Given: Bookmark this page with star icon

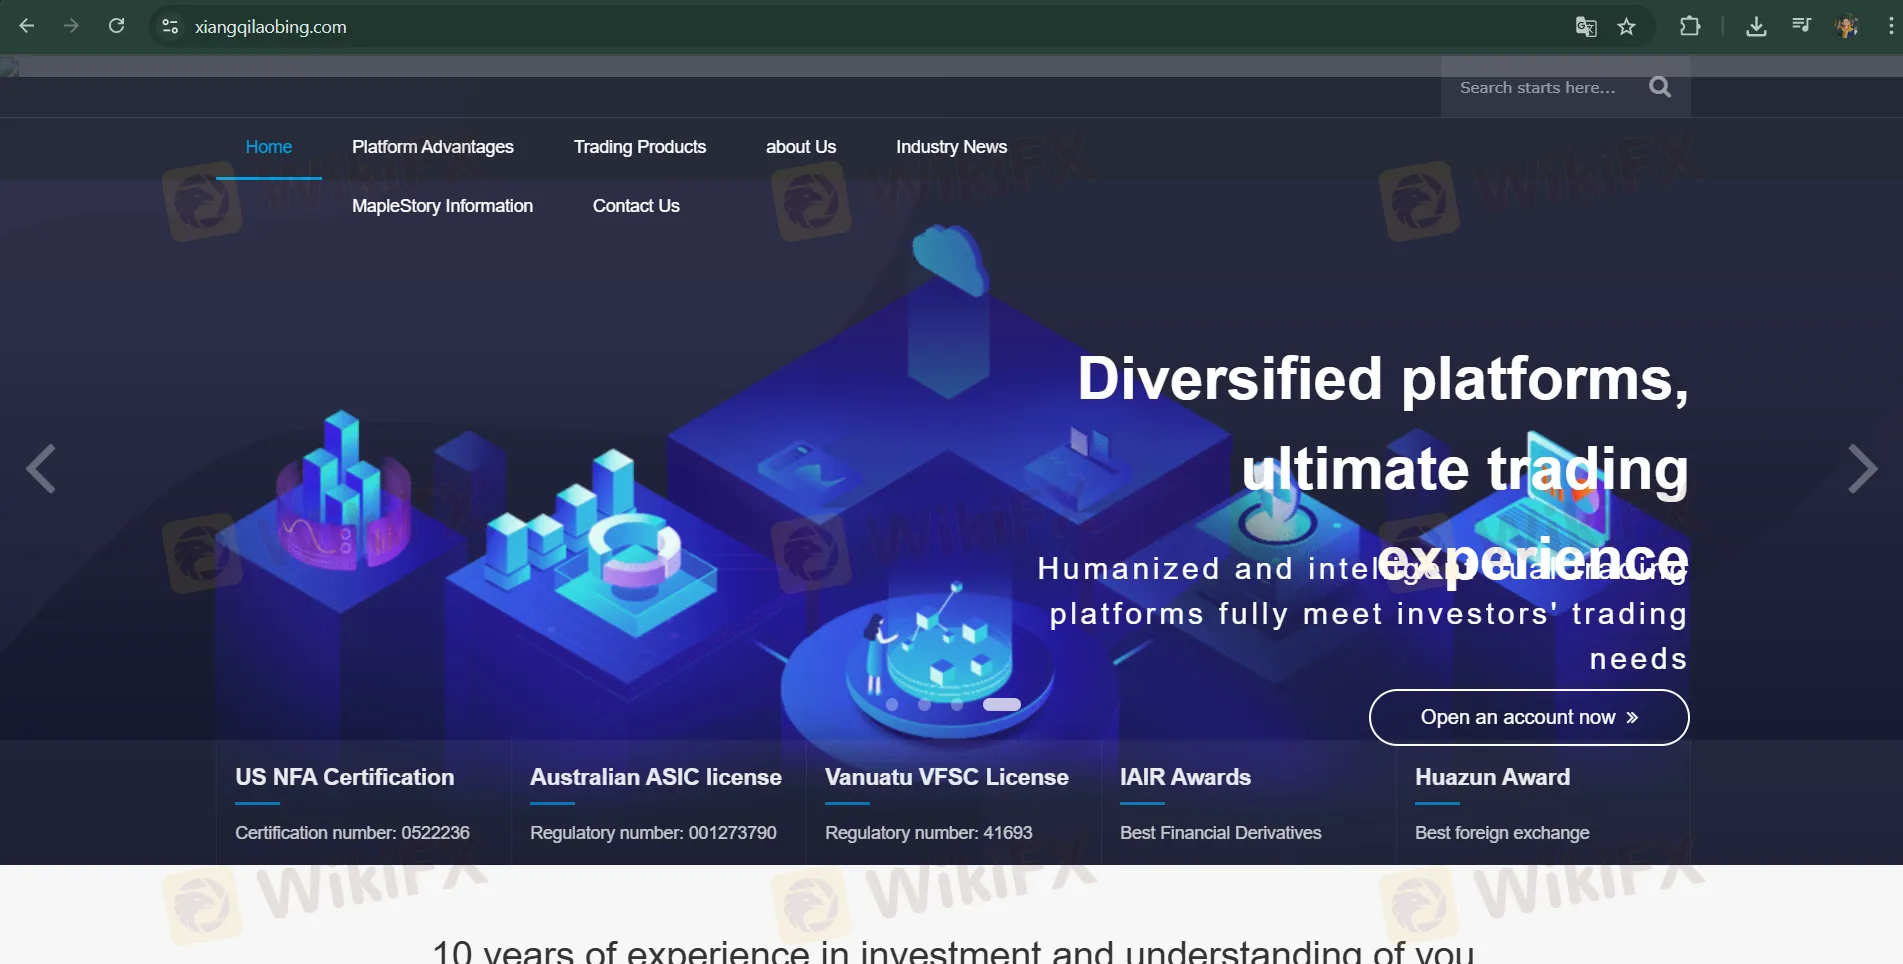Looking at the screenshot, I should [1627, 27].
